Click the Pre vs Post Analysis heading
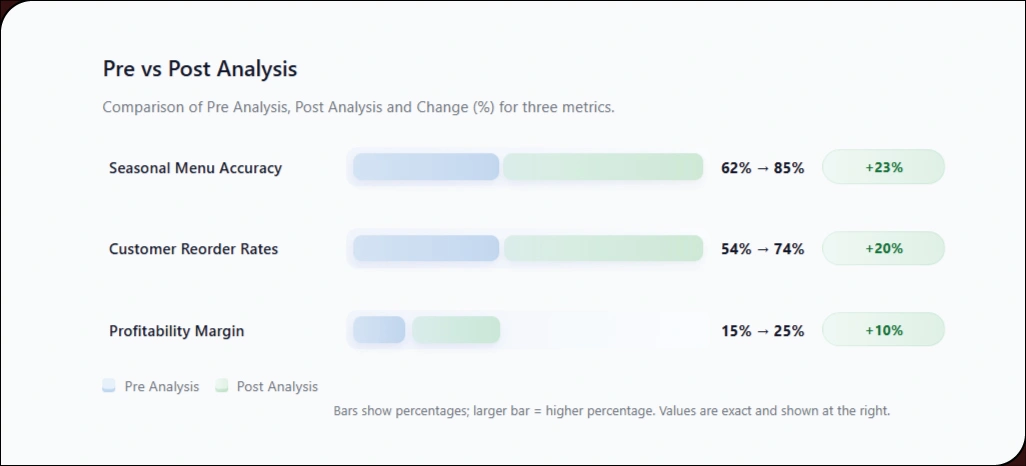Viewport: 1026px width, 466px height. pyautogui.click(x=200, y=69)
